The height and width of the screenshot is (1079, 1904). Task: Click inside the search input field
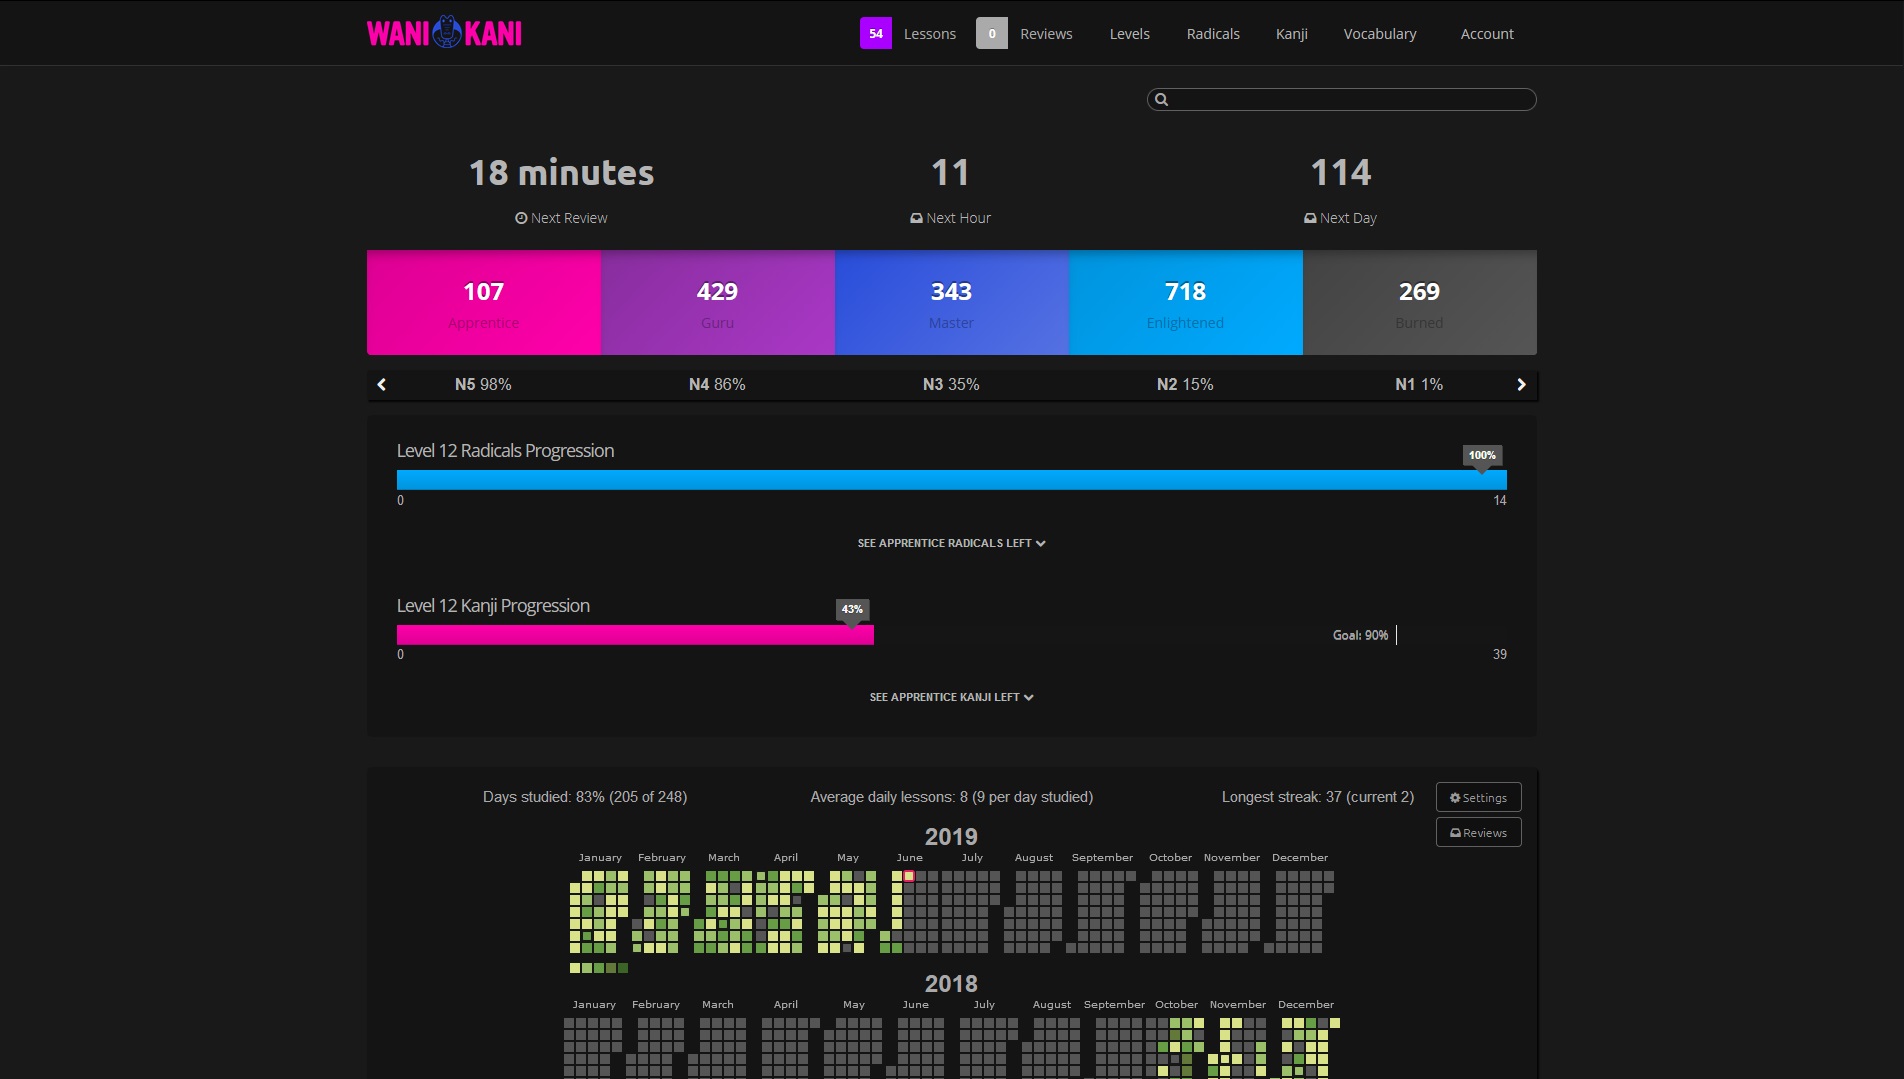pyautogui.click(x=1340, y=100)
